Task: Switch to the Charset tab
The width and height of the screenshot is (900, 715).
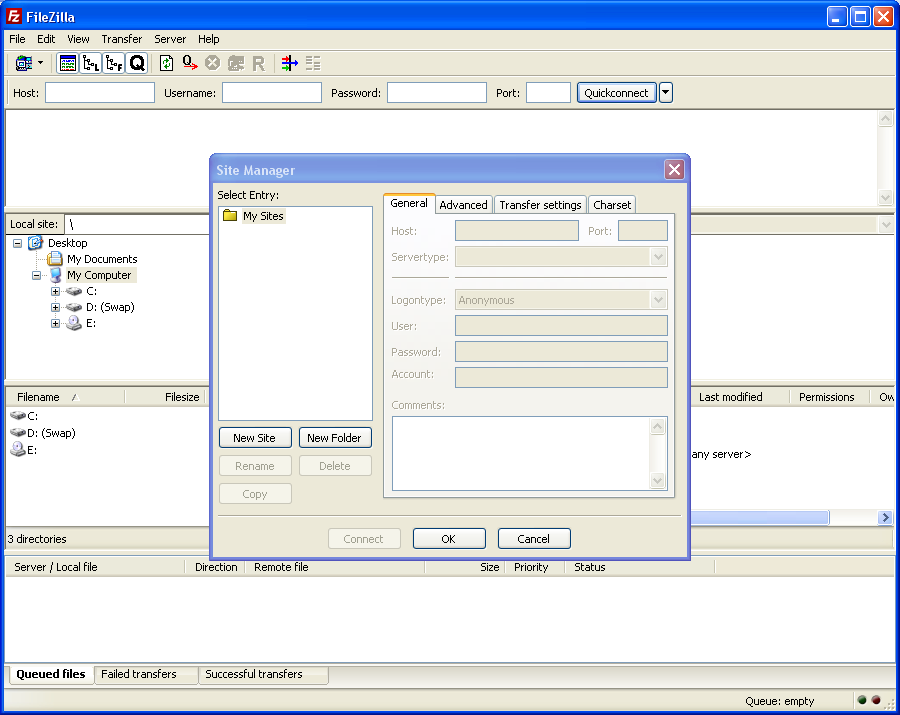Action: point(612,205)
